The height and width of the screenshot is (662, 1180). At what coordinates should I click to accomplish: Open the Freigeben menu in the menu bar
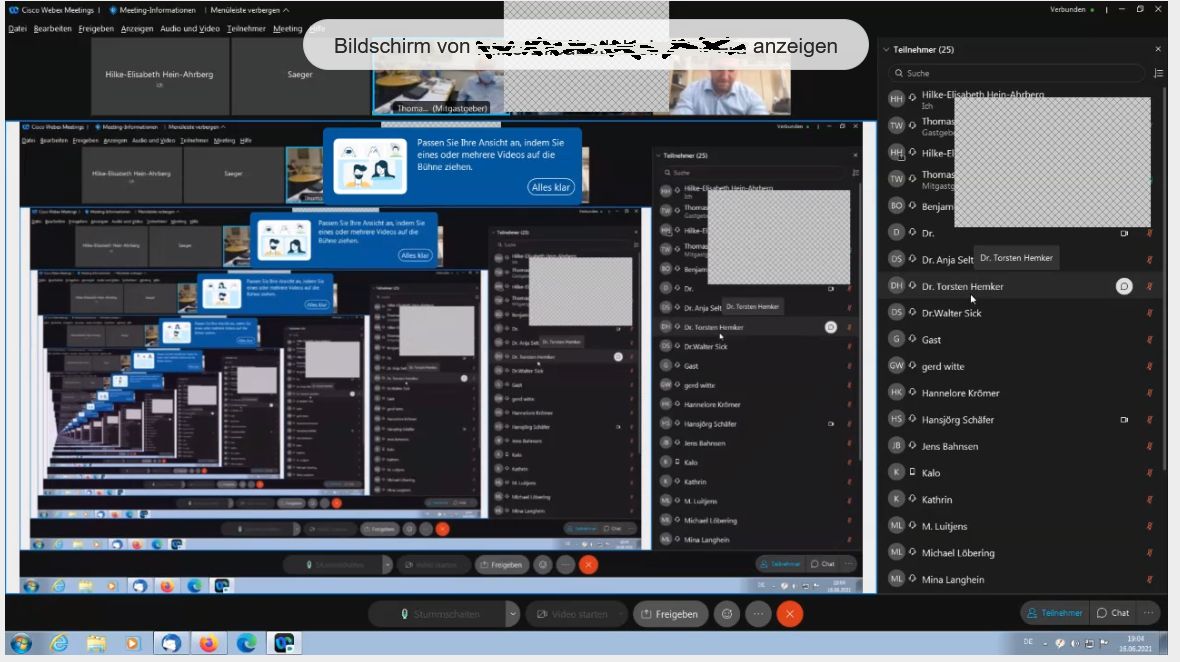(x=96, y=29)
